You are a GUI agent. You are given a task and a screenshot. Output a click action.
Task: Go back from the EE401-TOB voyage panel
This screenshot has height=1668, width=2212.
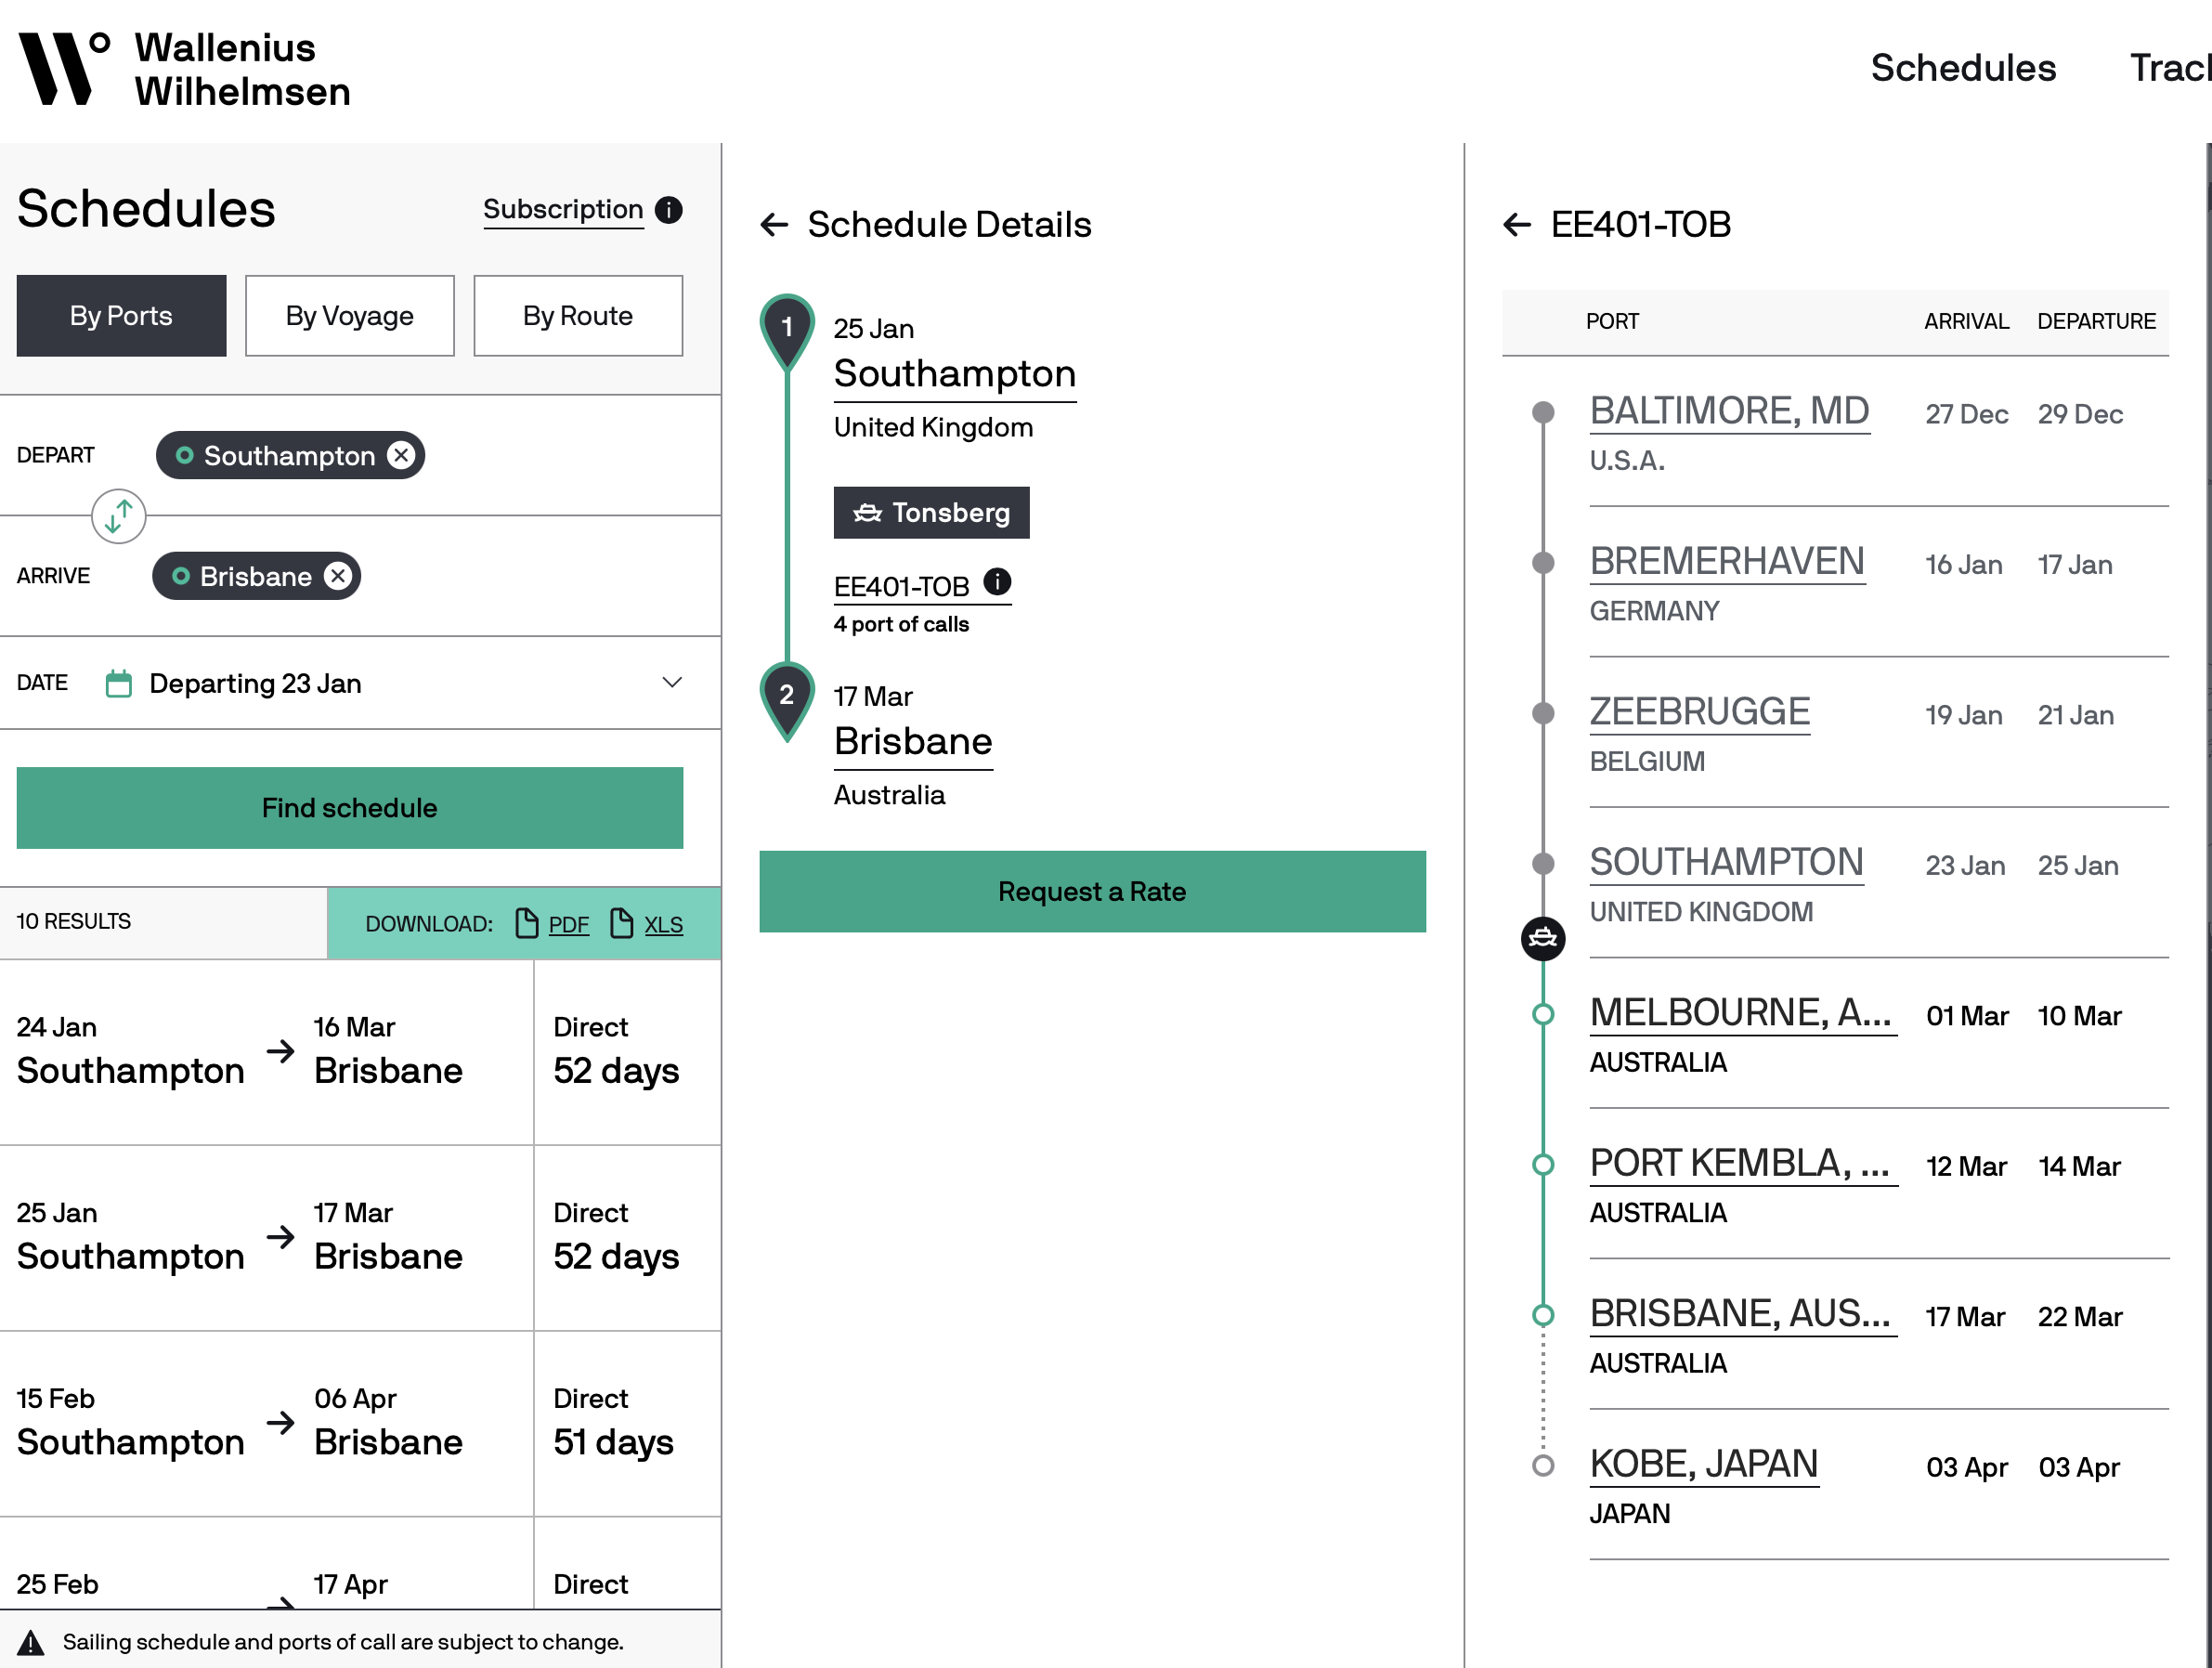pyautogui.click(x=1517, y=225)
